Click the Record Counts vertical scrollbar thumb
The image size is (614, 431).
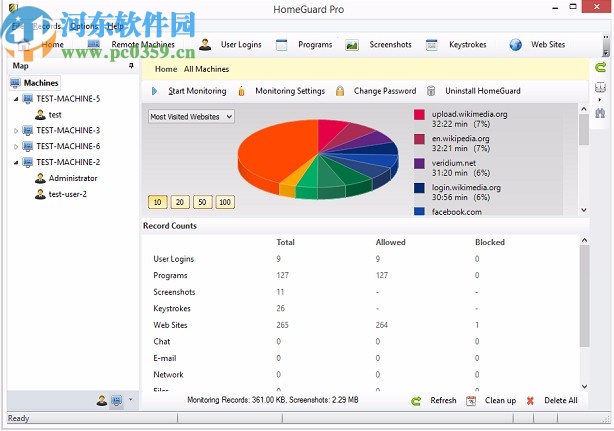(x=584, y=296)
